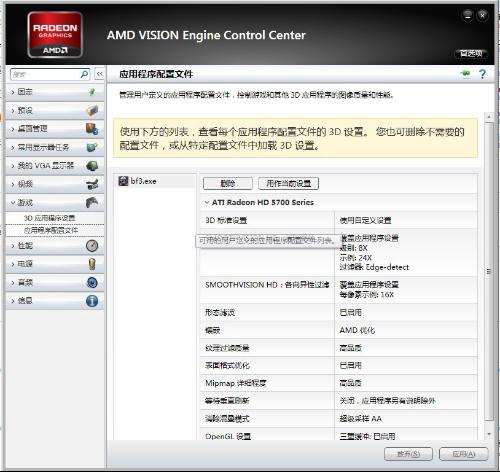Click the AMD 优化 value
The height and width of the screenshot is (472, 500).
click(x=357, y=330)
